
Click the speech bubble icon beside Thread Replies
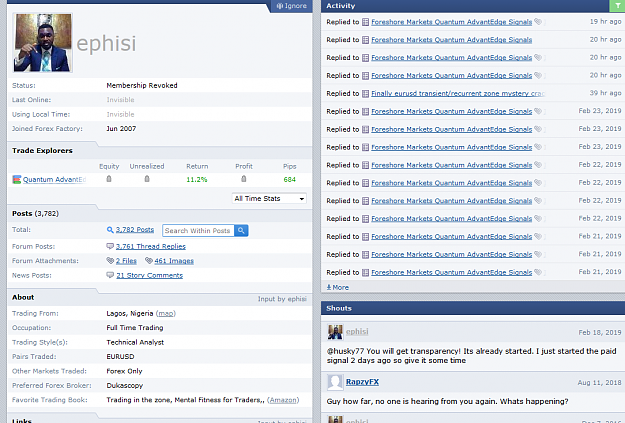pos(110,246)
